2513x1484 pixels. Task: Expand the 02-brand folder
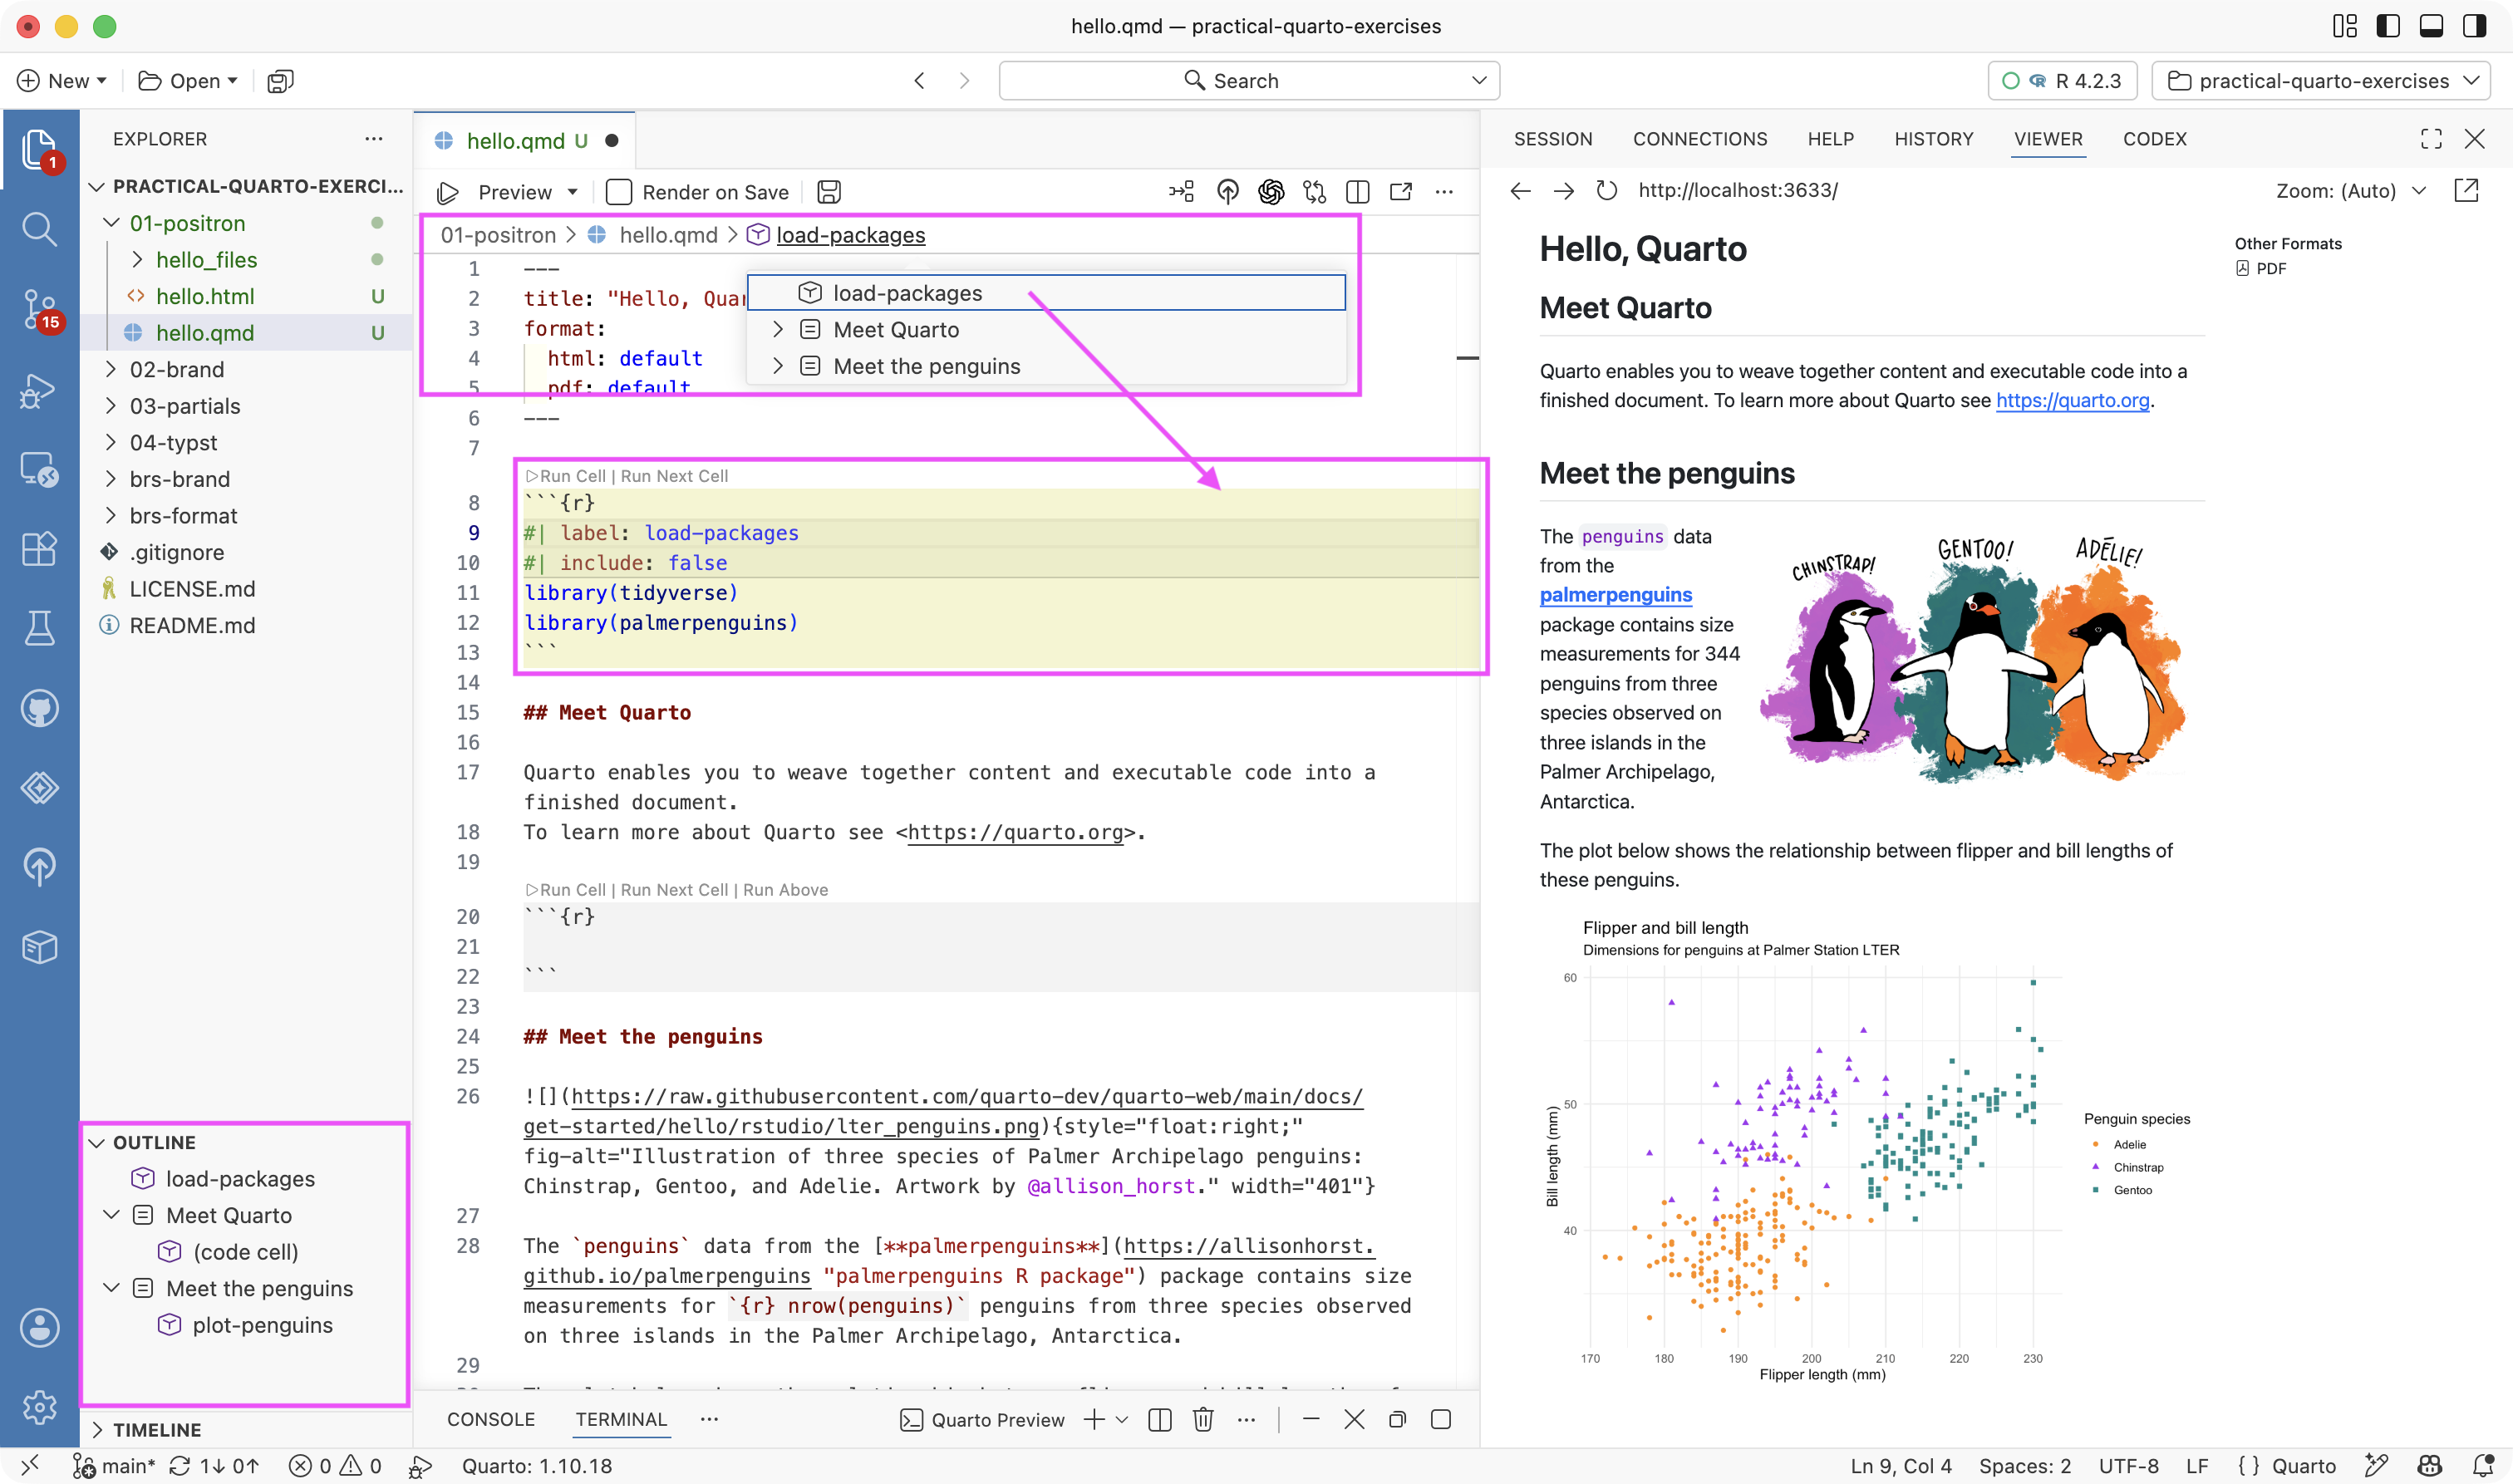[111, 369]
